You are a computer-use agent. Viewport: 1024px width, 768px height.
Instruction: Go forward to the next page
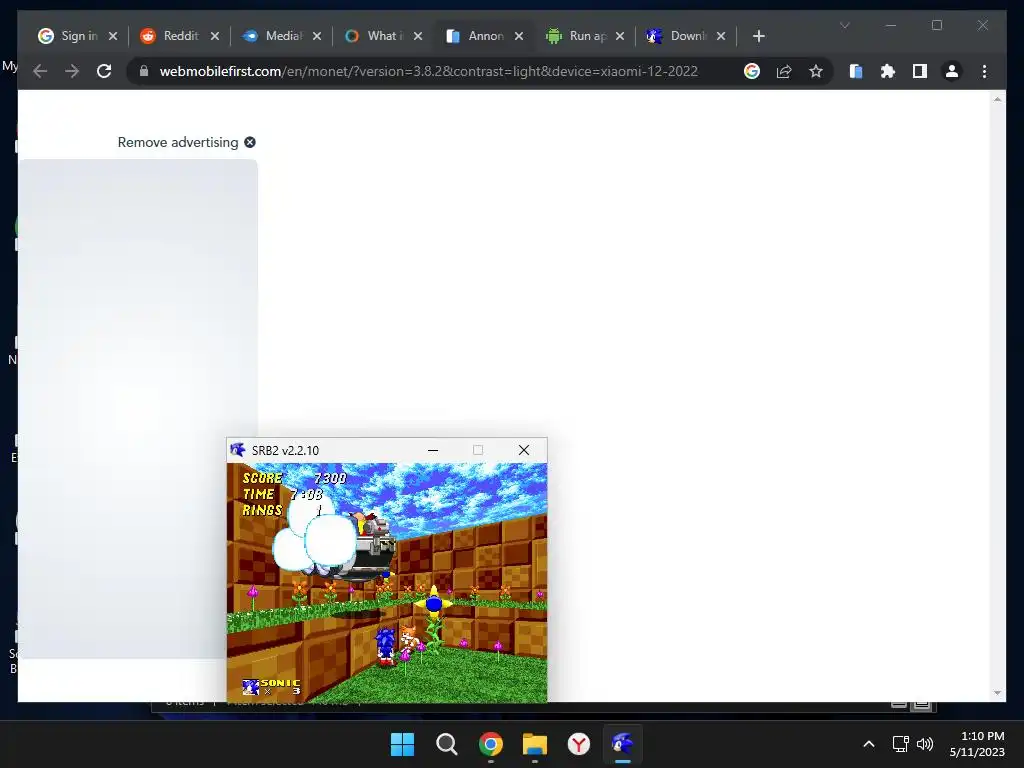click(x=72, y=71)
